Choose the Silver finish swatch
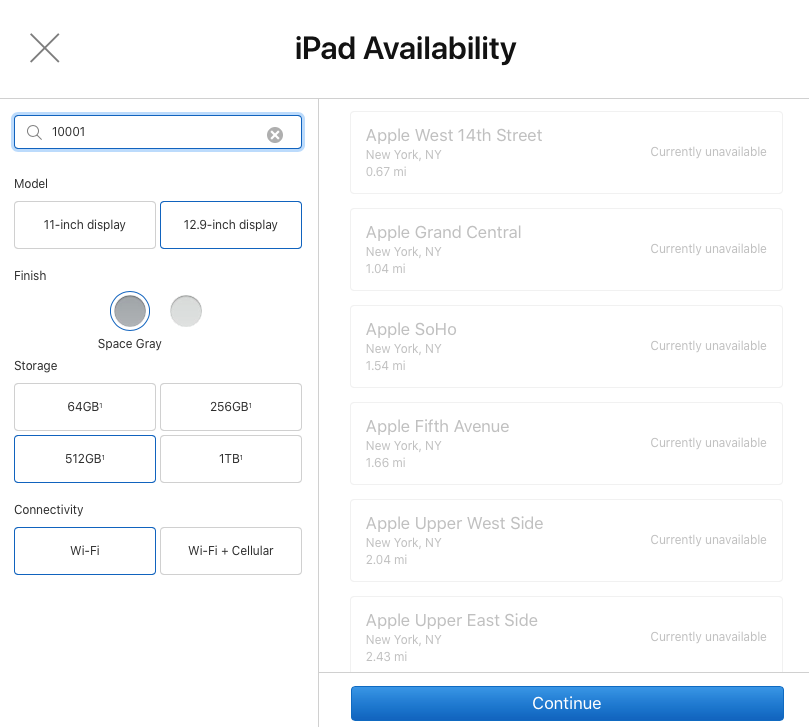The image size is (809, 727). coord(186,312)
